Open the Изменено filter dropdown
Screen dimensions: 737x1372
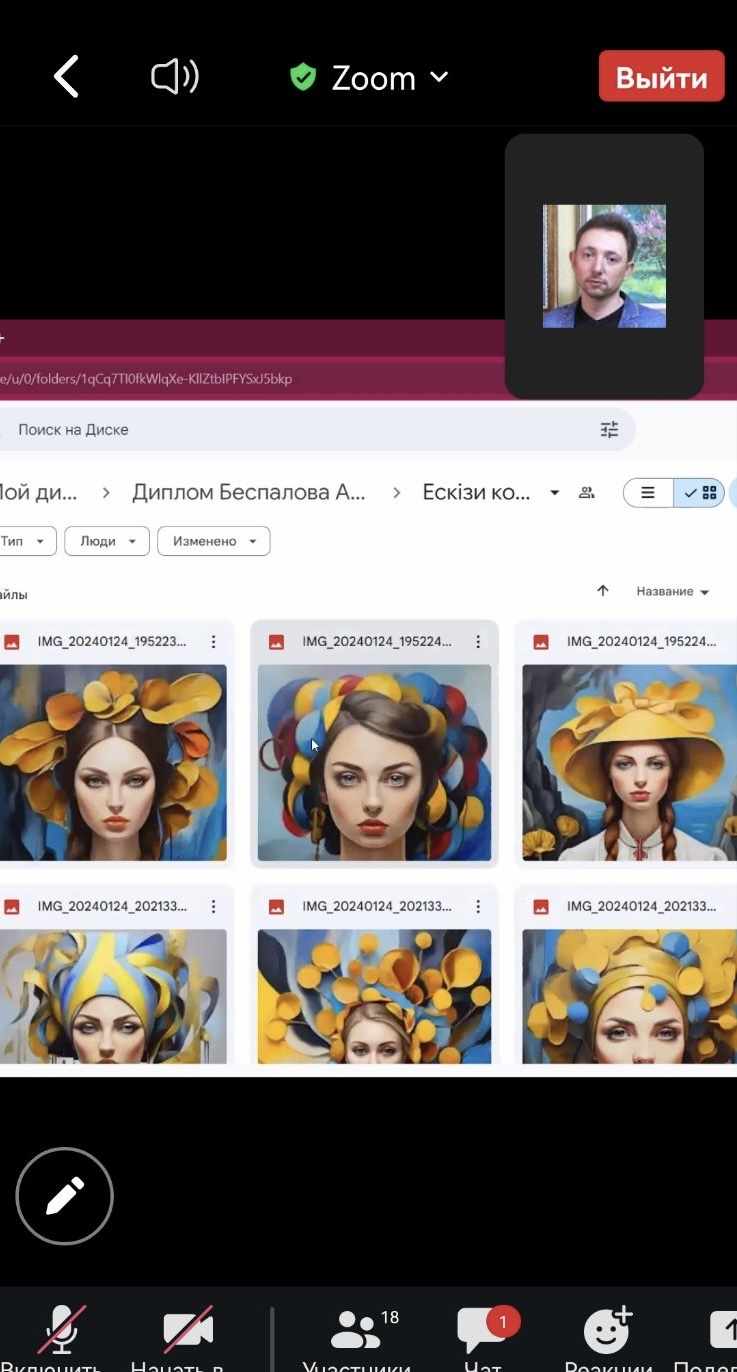214,541
